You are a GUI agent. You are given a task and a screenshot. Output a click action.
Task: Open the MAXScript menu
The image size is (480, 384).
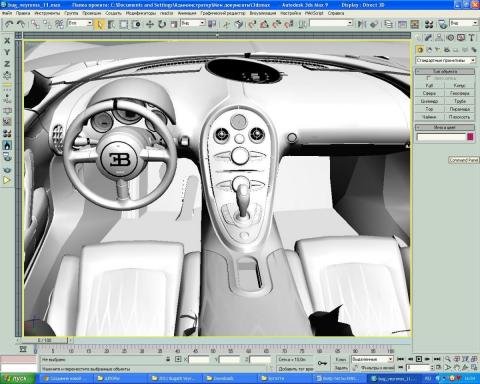point(314,13)
